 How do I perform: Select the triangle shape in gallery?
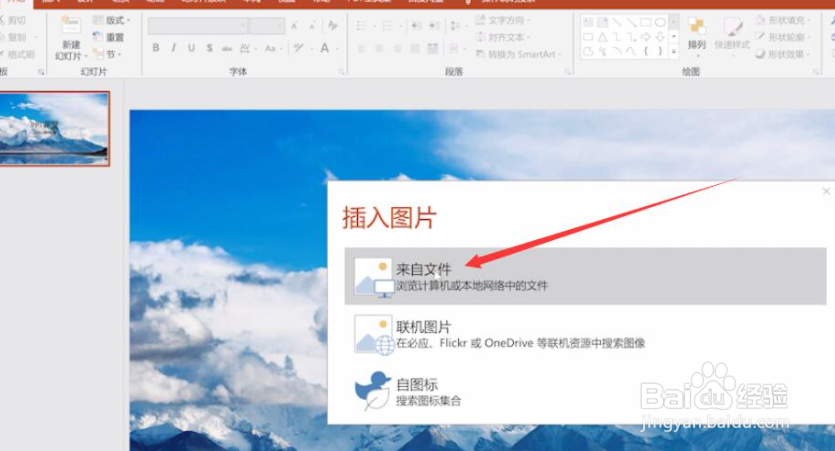(x=602, y=37)
